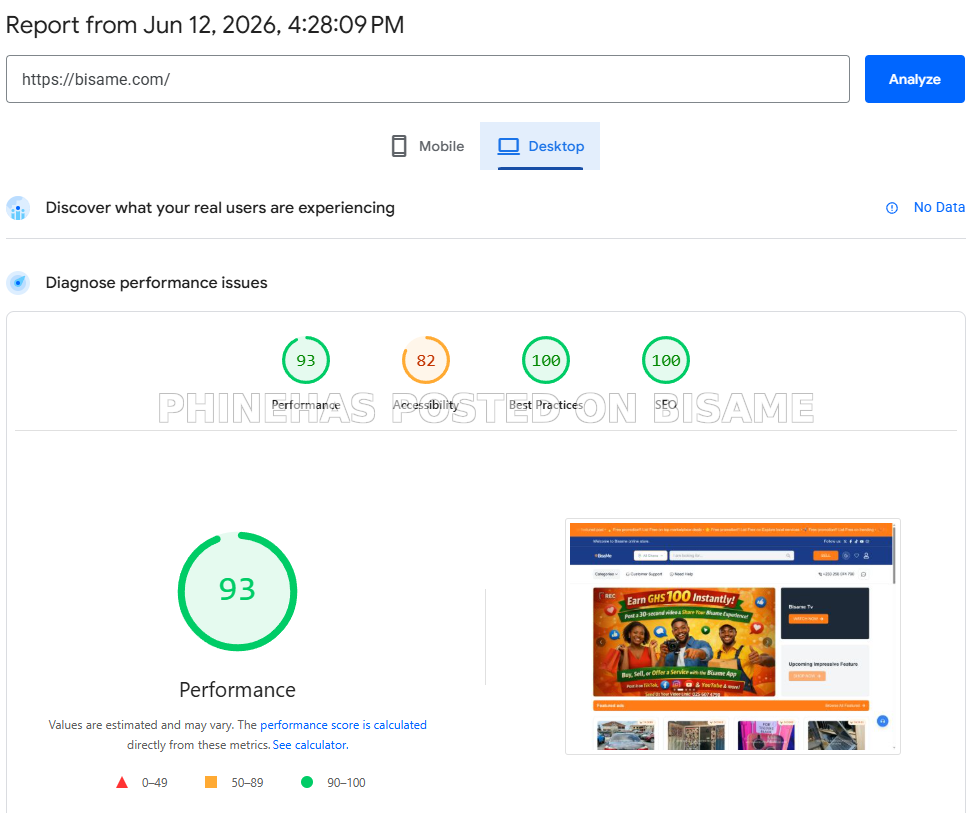Image resolution: width=972 pixels, height=813 pixels.
Task: Focus the URL field containing bisame.com
Action: (x=428, y=79)
